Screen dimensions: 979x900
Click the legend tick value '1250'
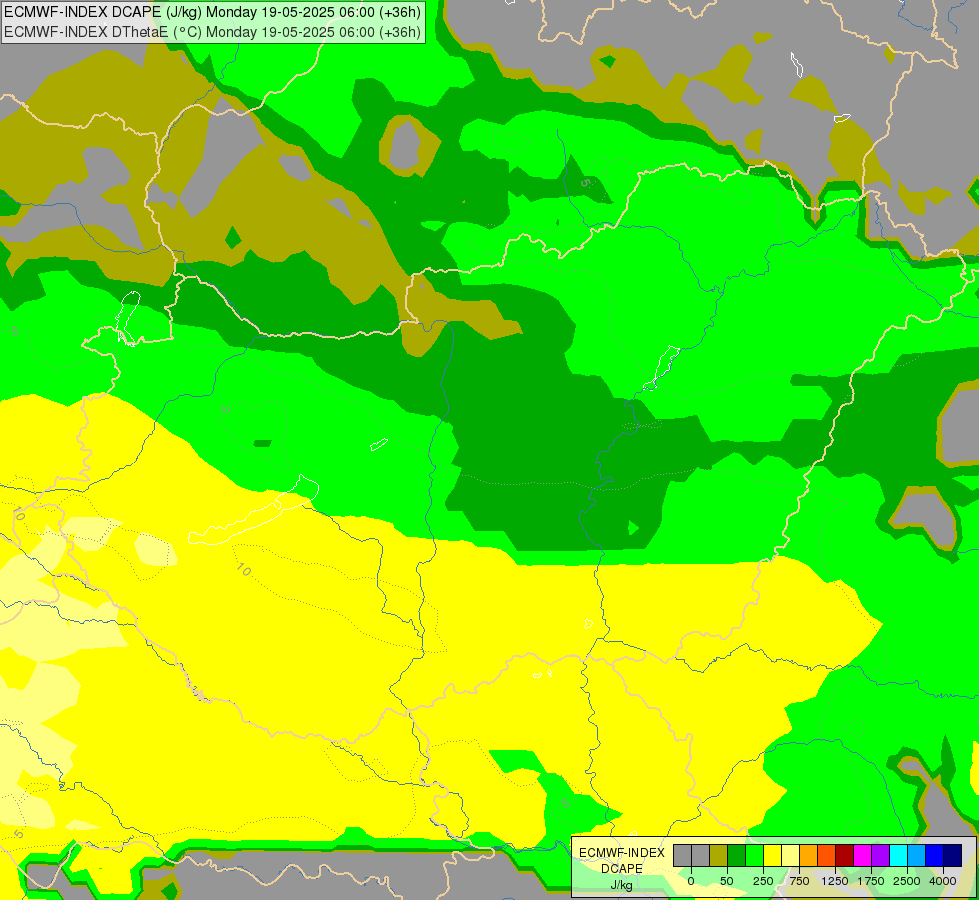835,881
